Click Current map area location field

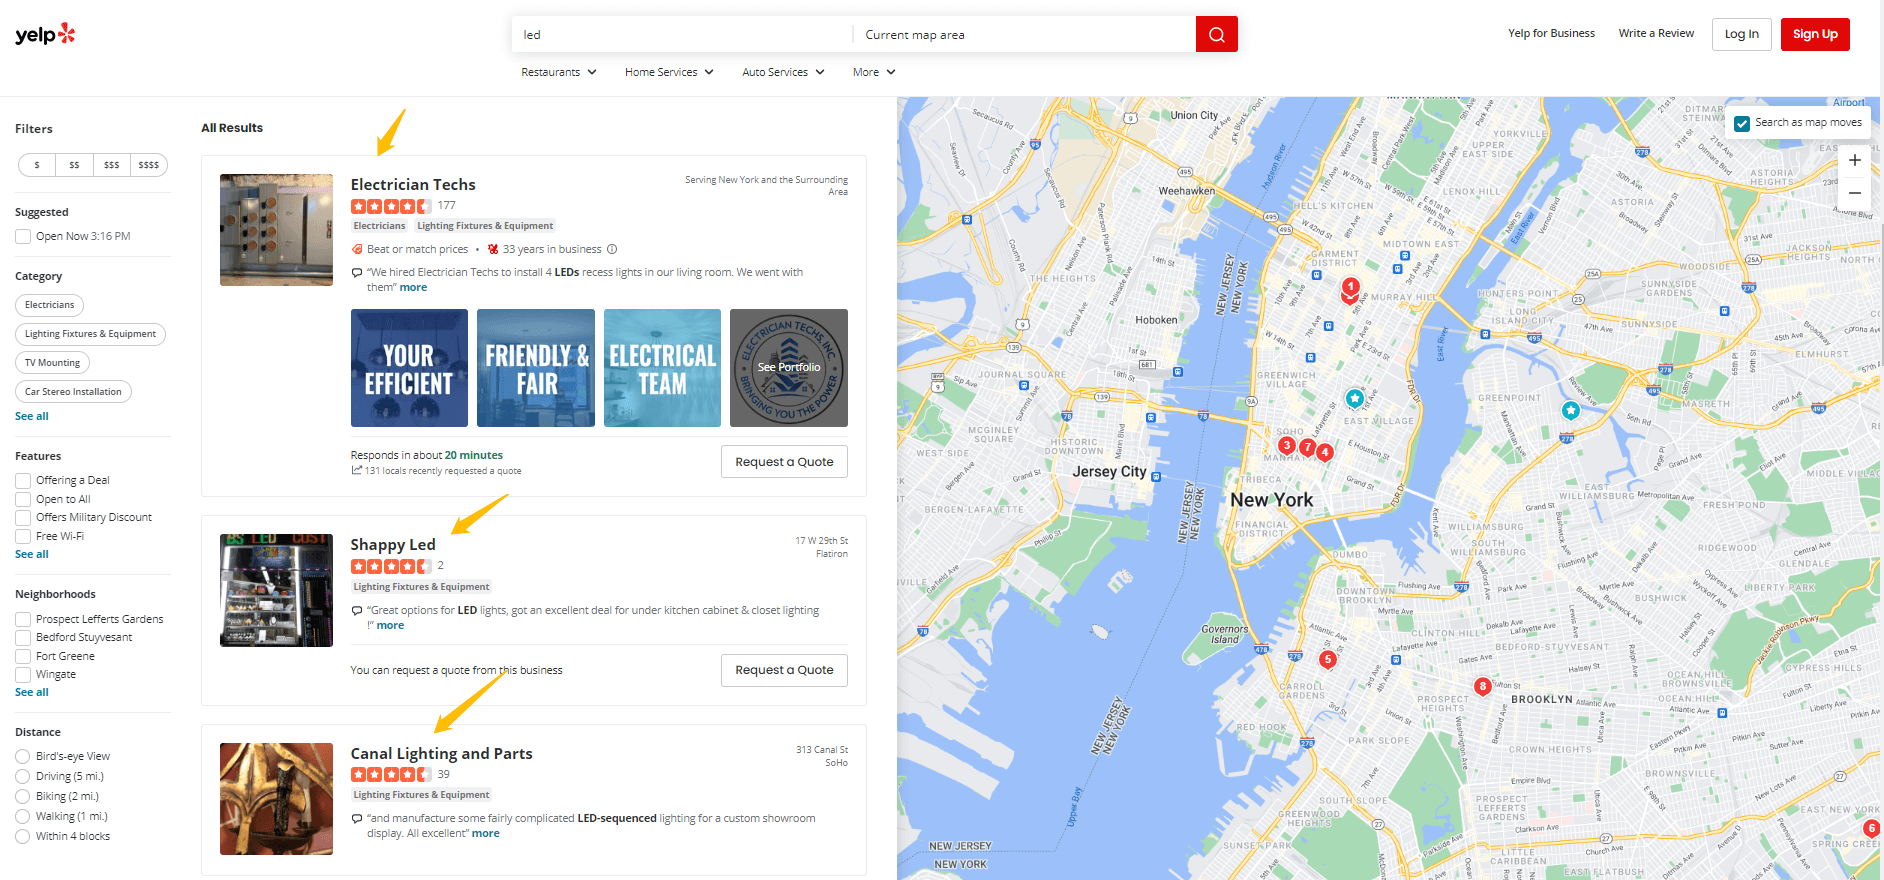[1025, 34]
